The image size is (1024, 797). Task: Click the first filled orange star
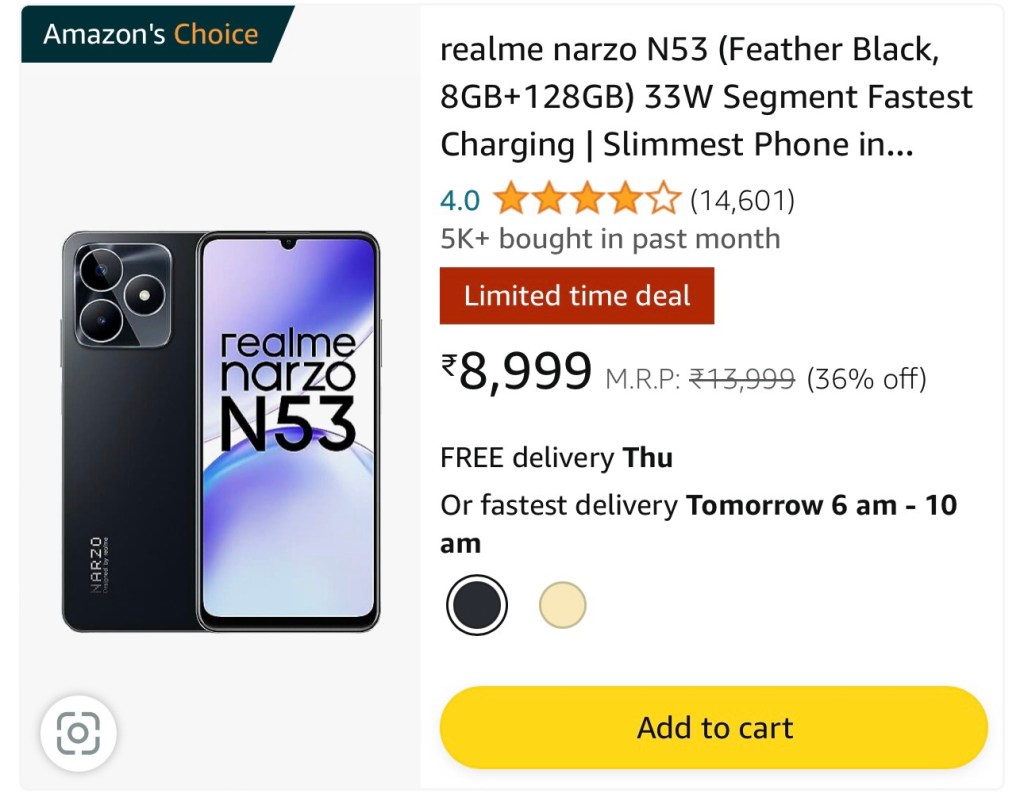(x=510, y=200)
